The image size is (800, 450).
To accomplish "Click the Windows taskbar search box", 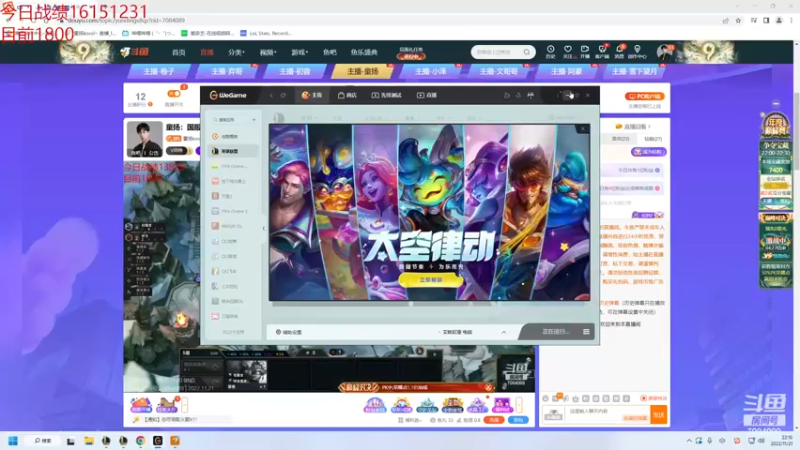I will [43, 441].
